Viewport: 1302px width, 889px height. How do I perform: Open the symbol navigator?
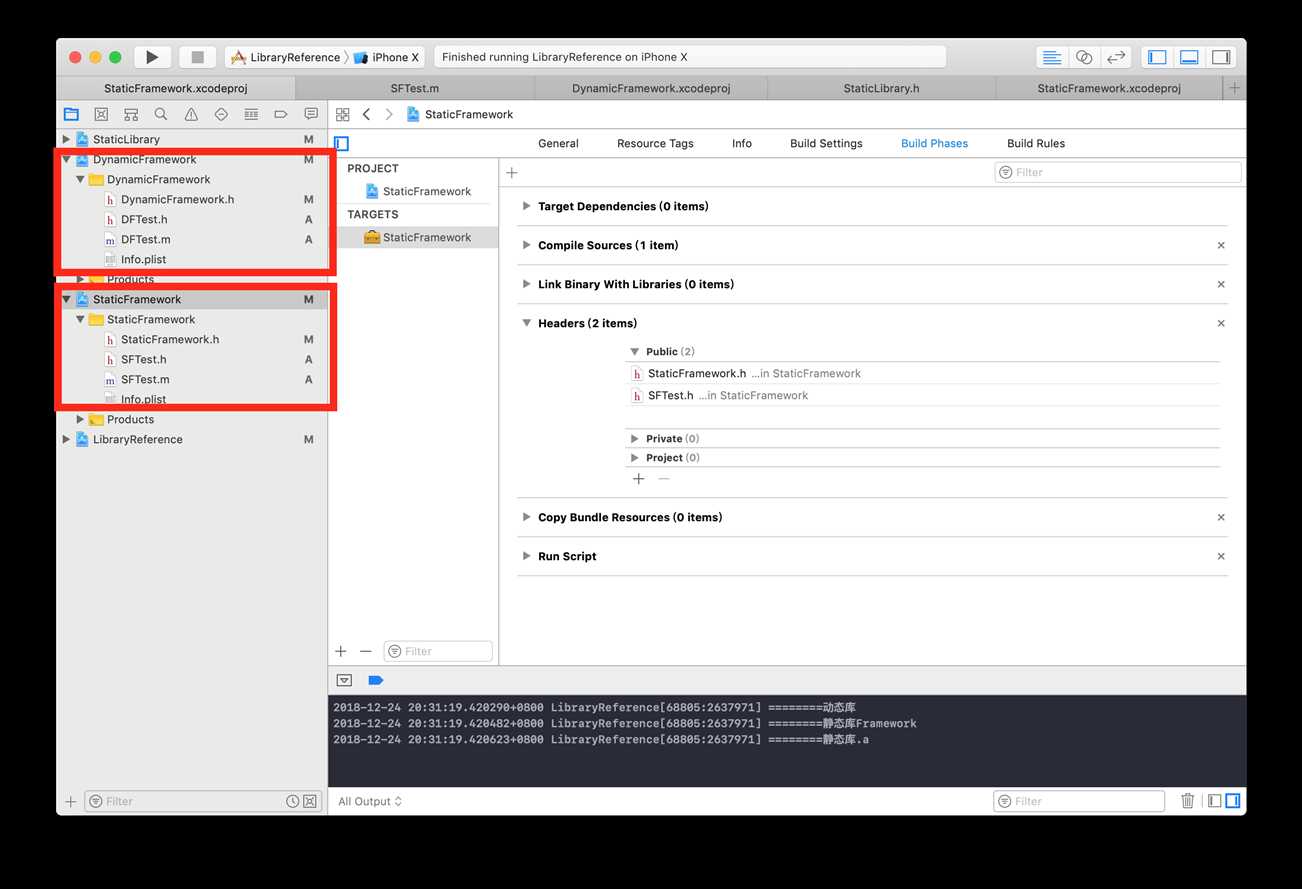pyautogui.click(x=131, y=114)
